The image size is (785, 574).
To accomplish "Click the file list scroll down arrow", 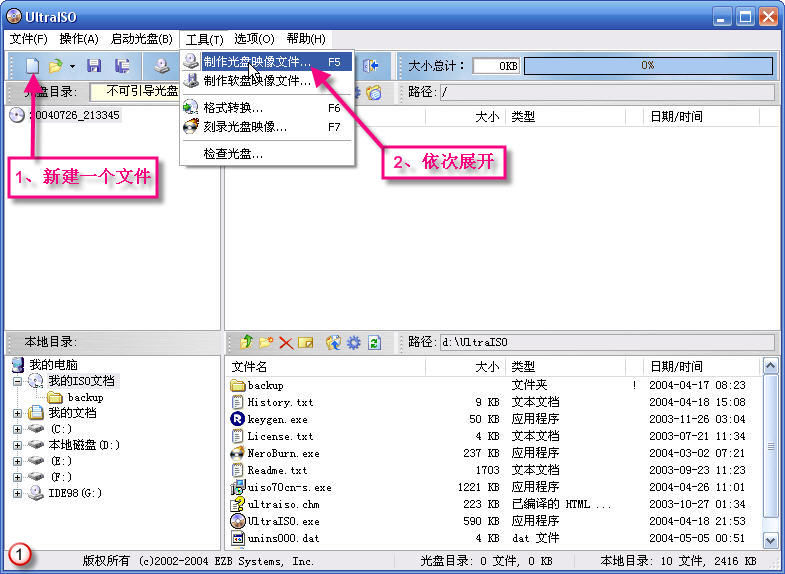I will point(770,540).
